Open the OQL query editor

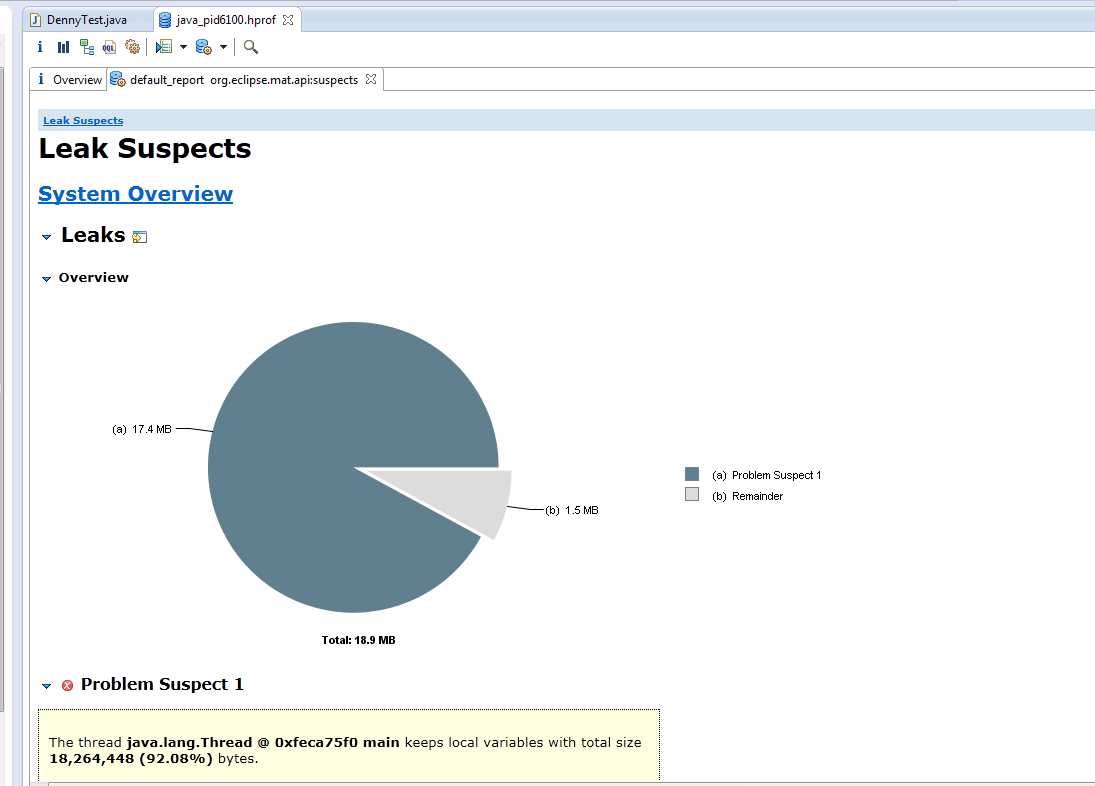[x=109, y=47]
